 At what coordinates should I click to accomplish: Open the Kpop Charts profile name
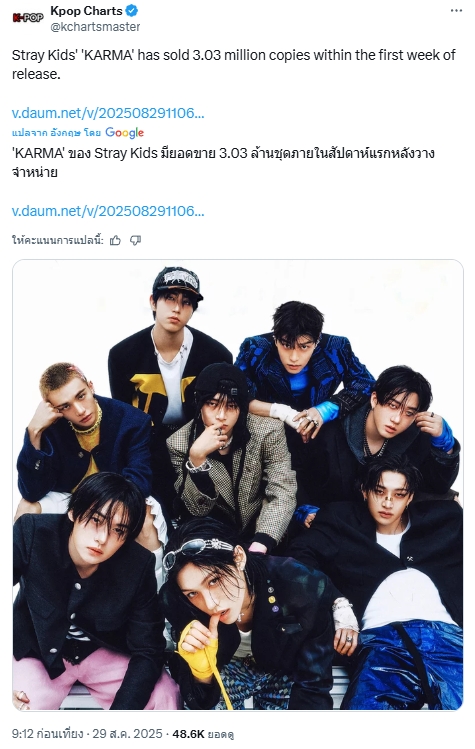pos(86,11)
